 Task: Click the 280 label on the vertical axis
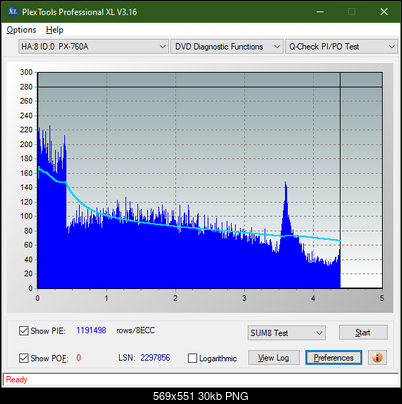[26, 87]
